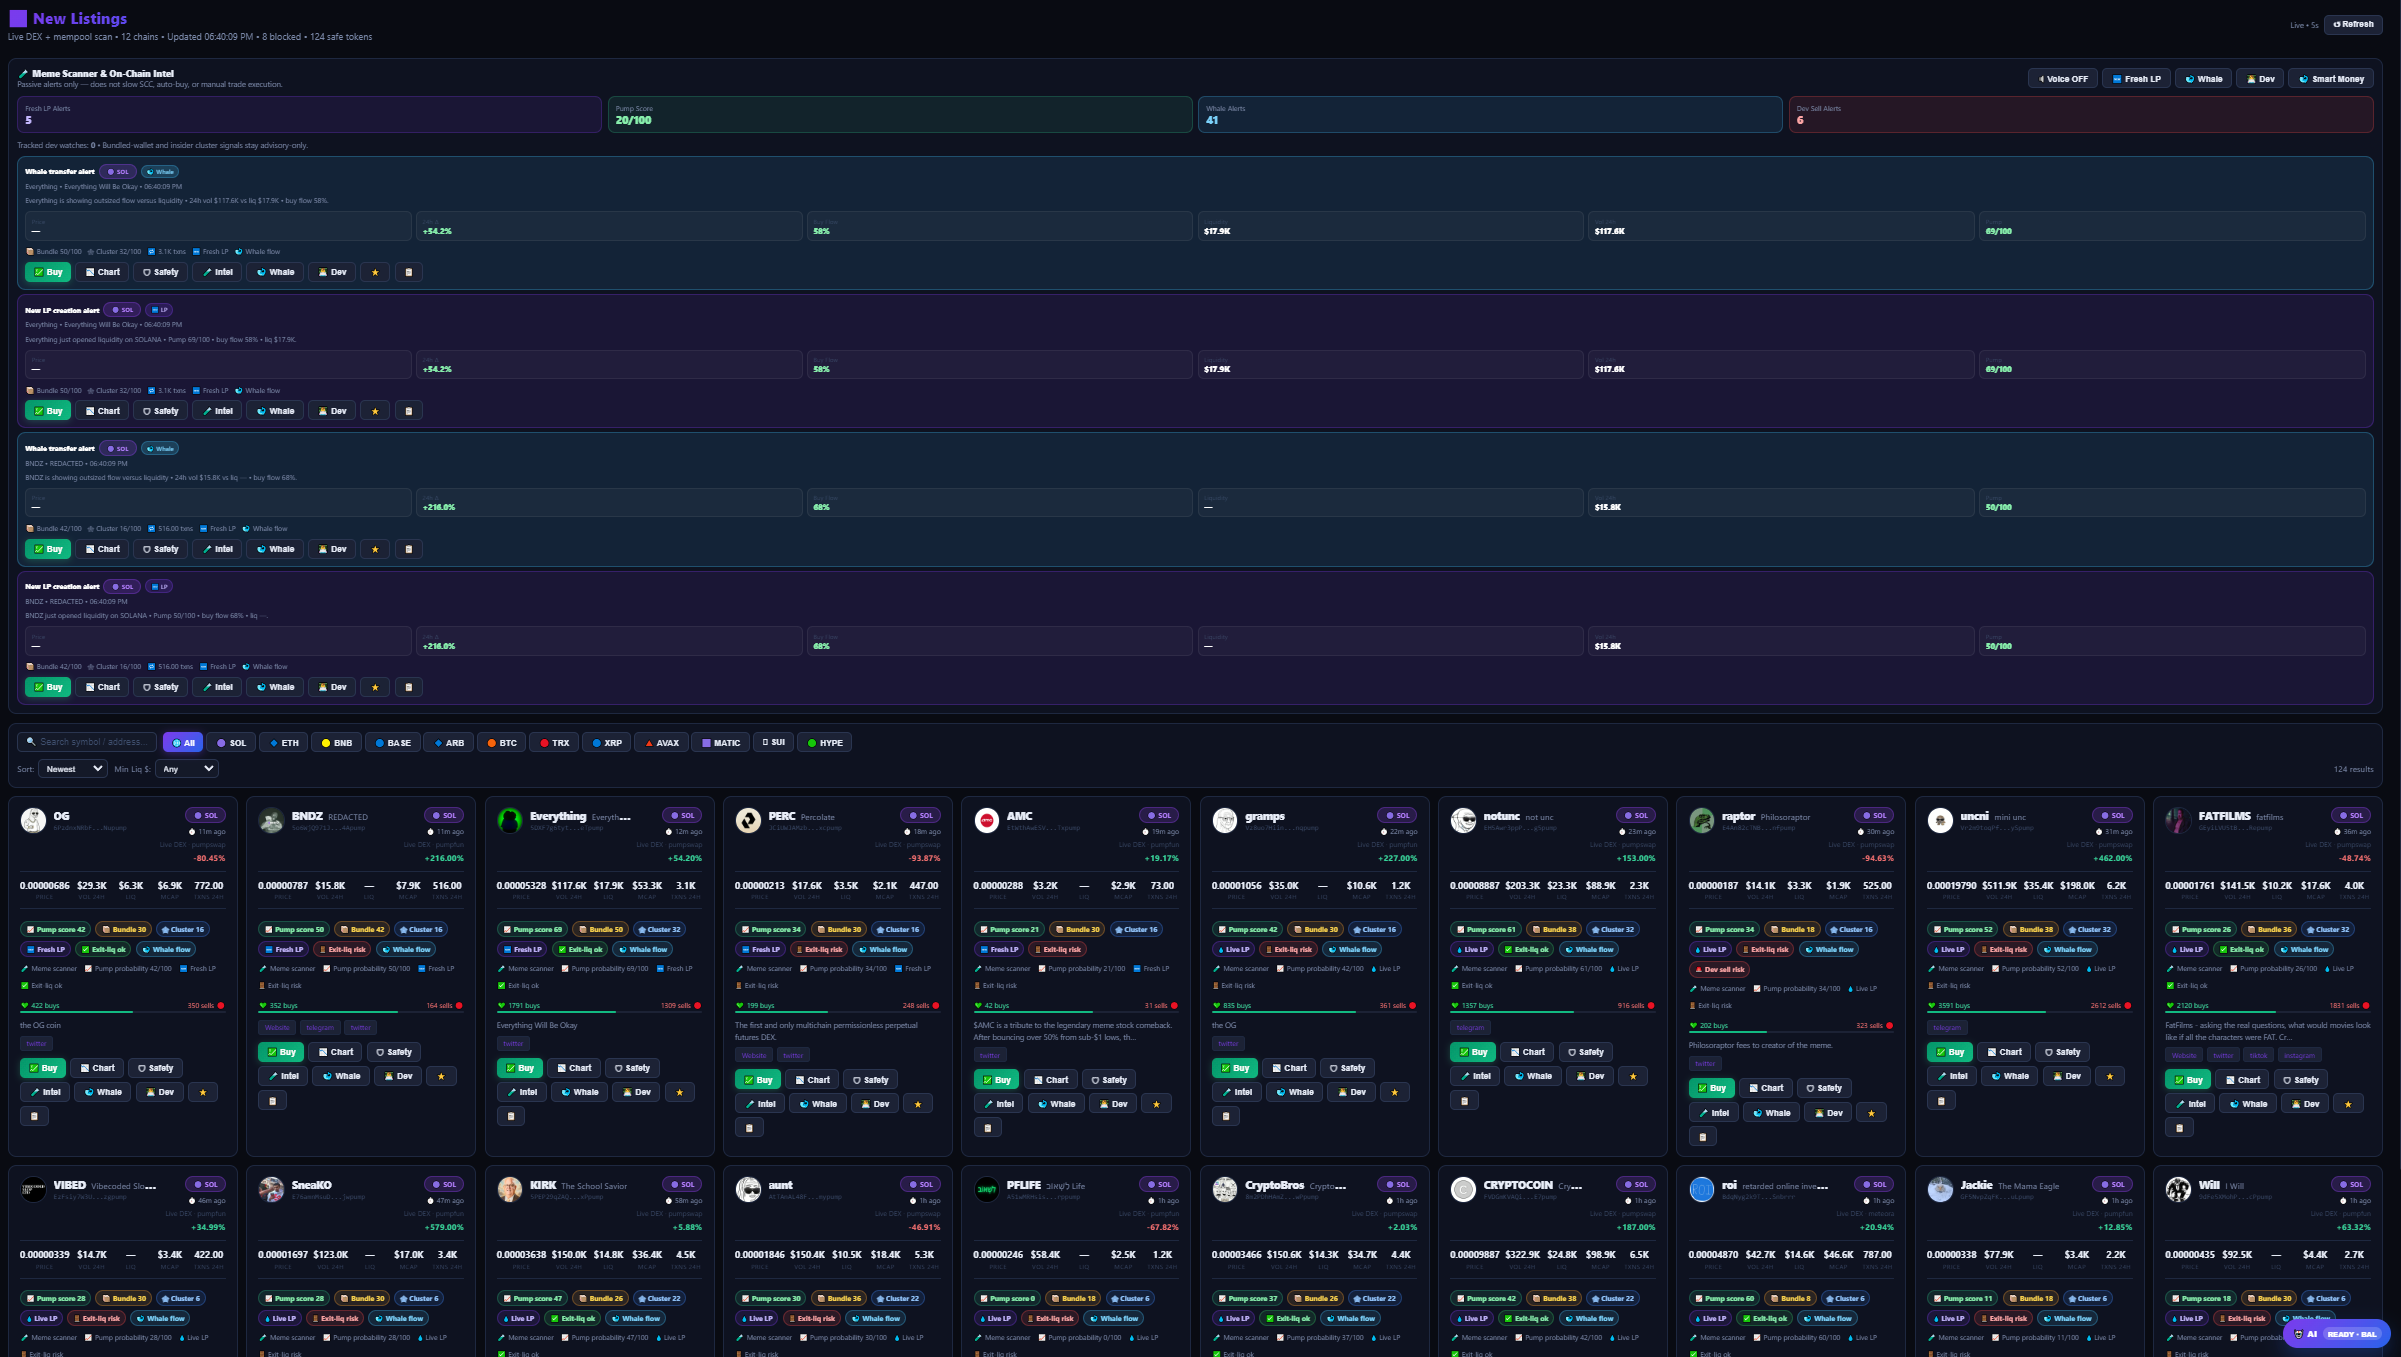Switch to the SOL chain filter tab
The width and height of the screenshot is (2401, 1357).
click(232, 742)
